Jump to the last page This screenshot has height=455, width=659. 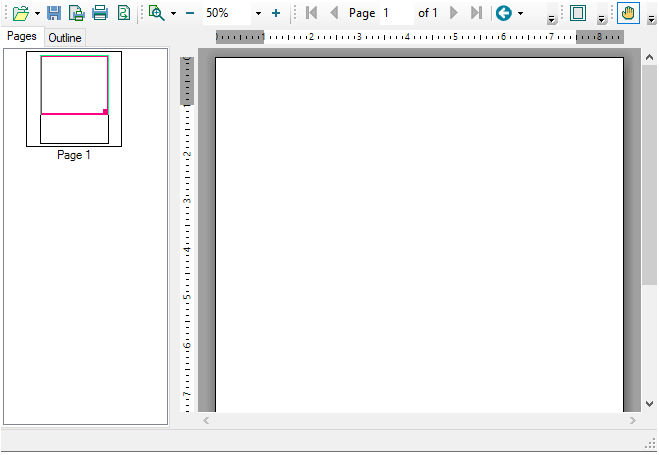476,14
